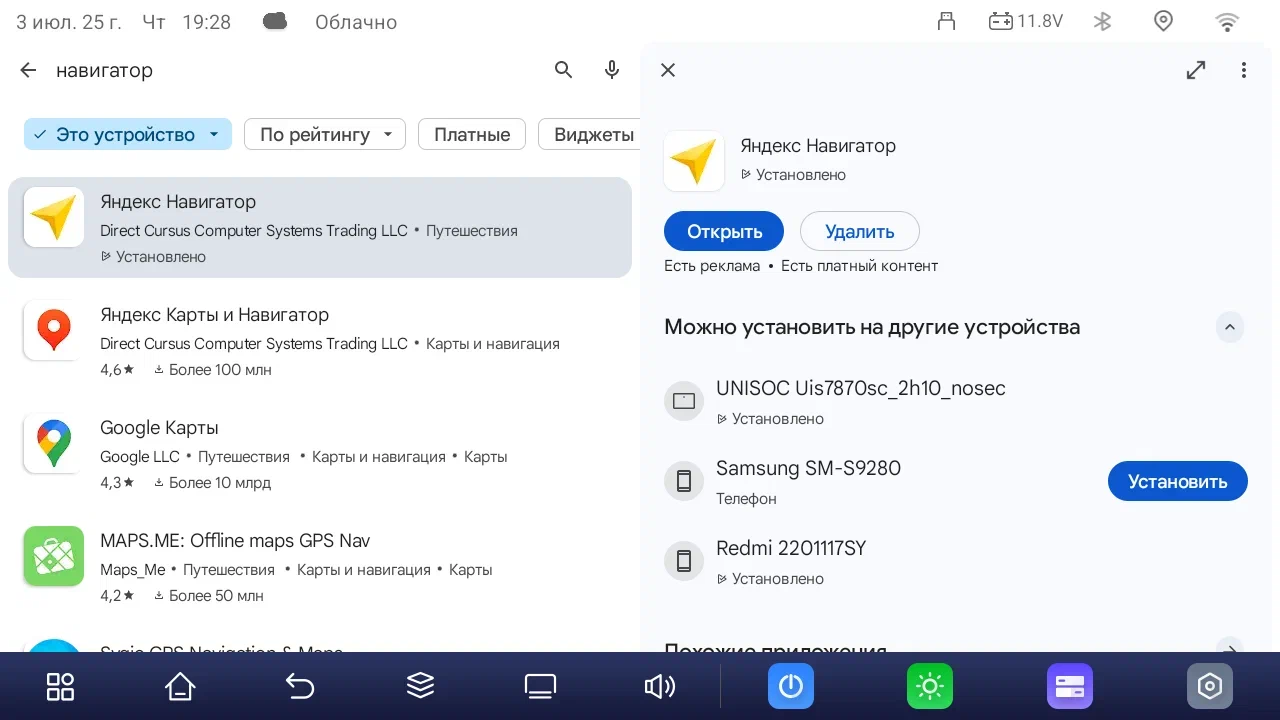Open the gray hexagon settings icon
Viewport: 1280px width, 720px height.
pos(1210,686)
